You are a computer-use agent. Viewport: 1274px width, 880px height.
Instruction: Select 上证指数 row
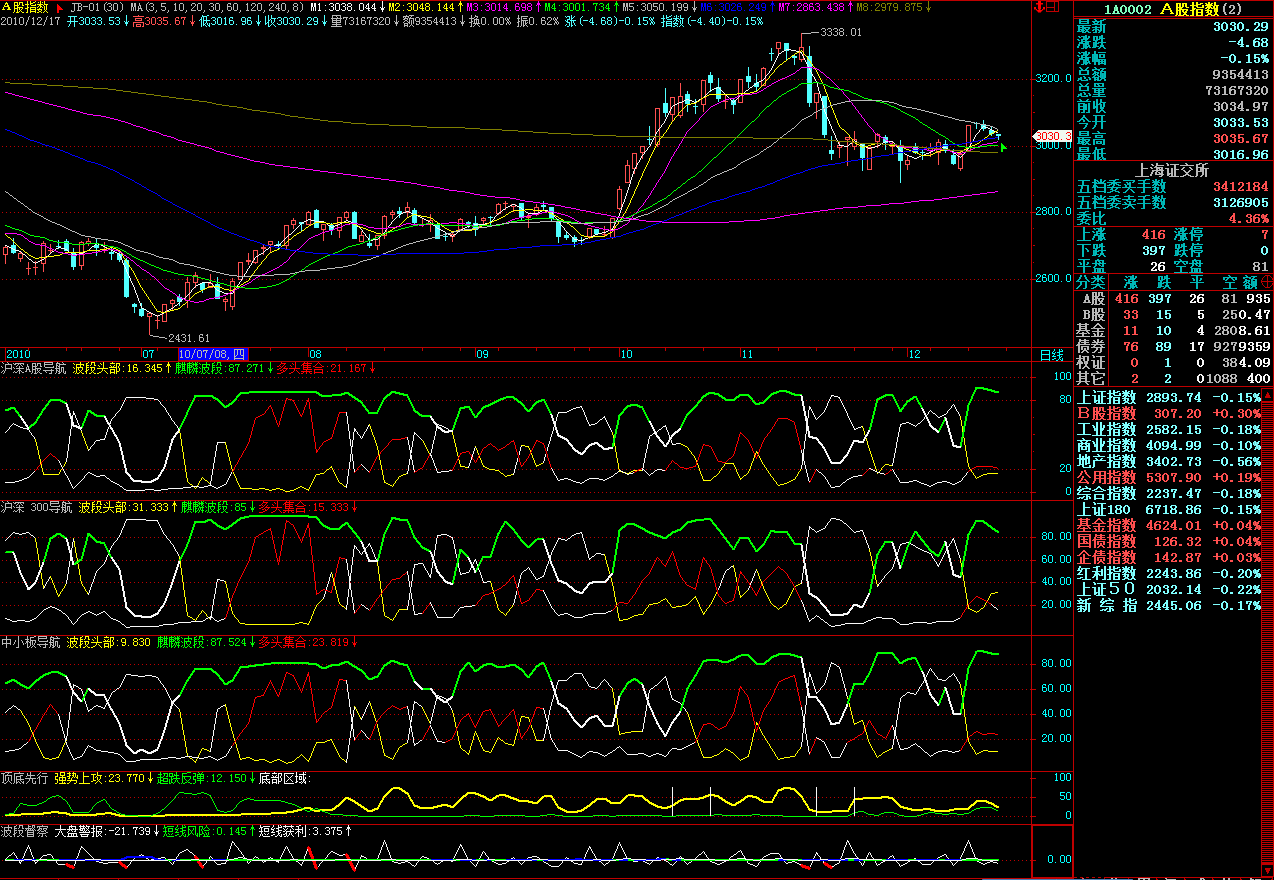[x=1168, y=398]
